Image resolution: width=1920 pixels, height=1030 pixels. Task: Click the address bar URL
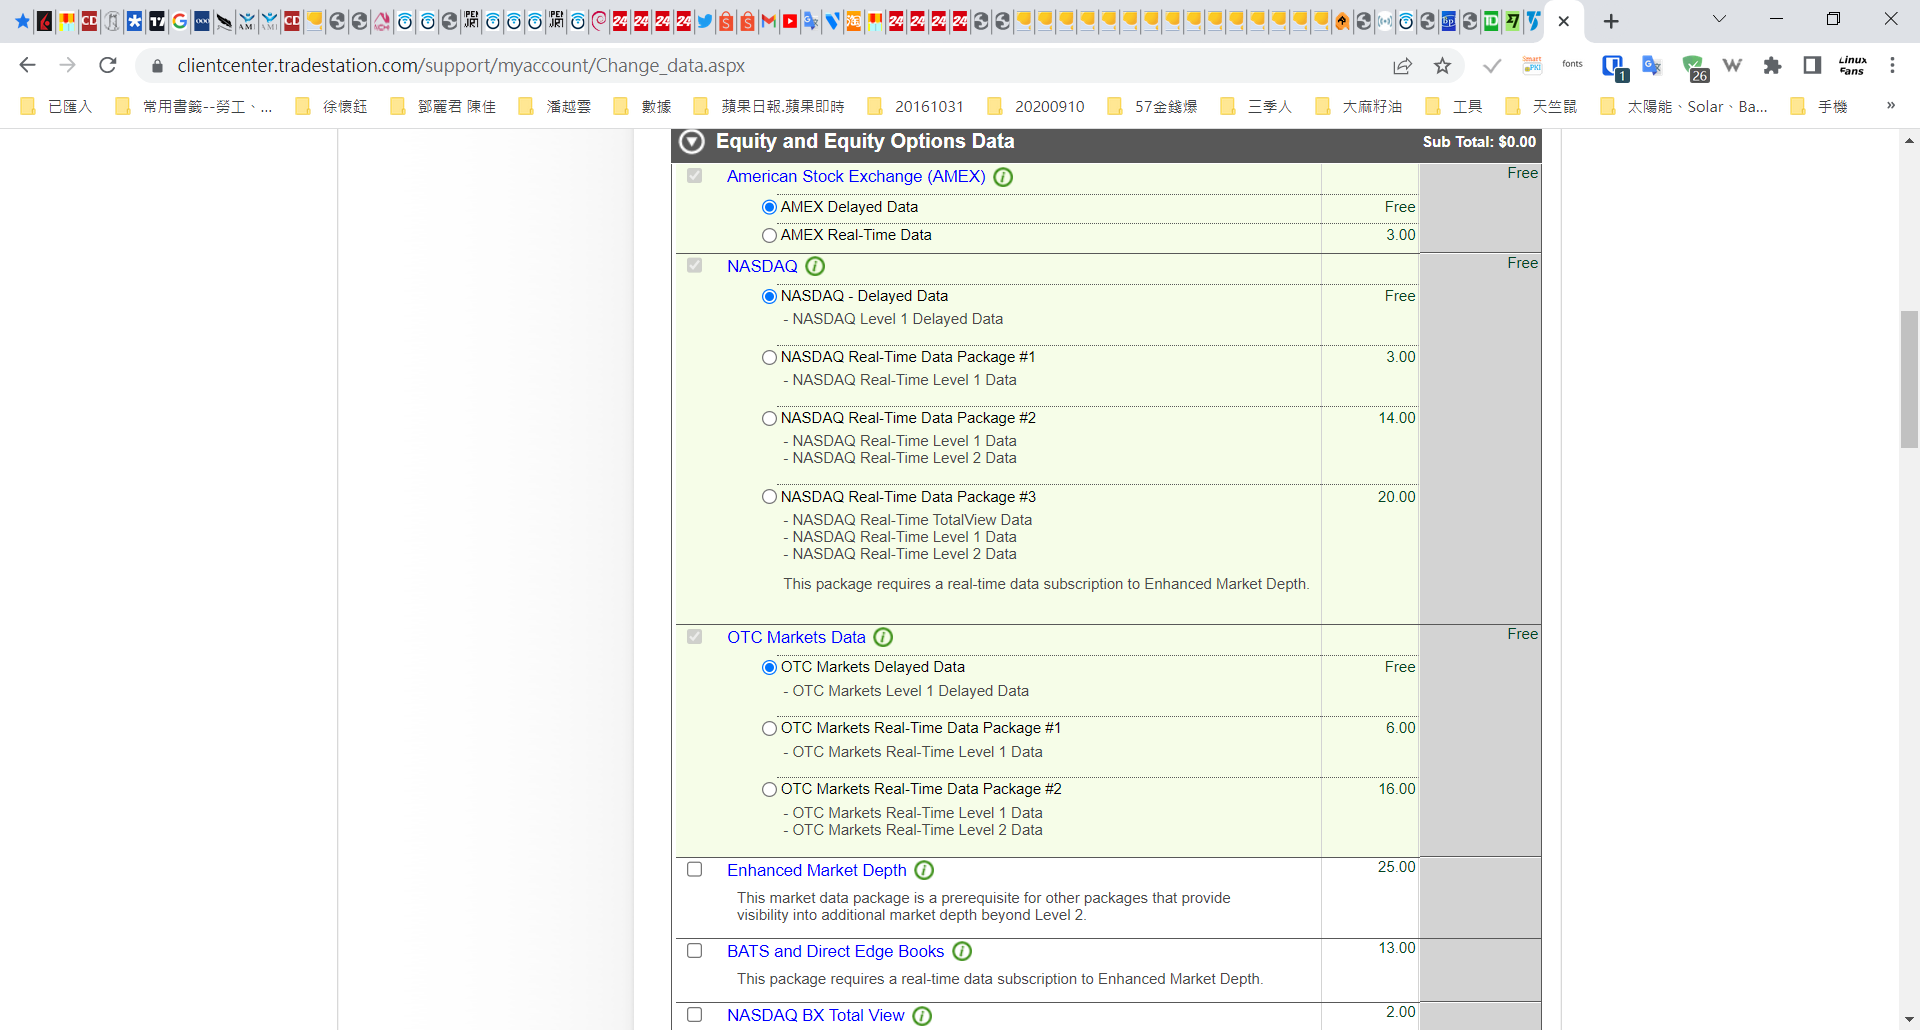click(x=461, y=65)
